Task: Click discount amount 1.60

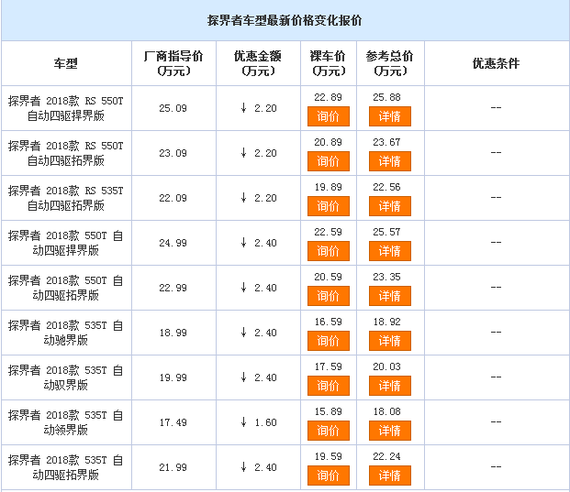Action: [x=265, y=423]
